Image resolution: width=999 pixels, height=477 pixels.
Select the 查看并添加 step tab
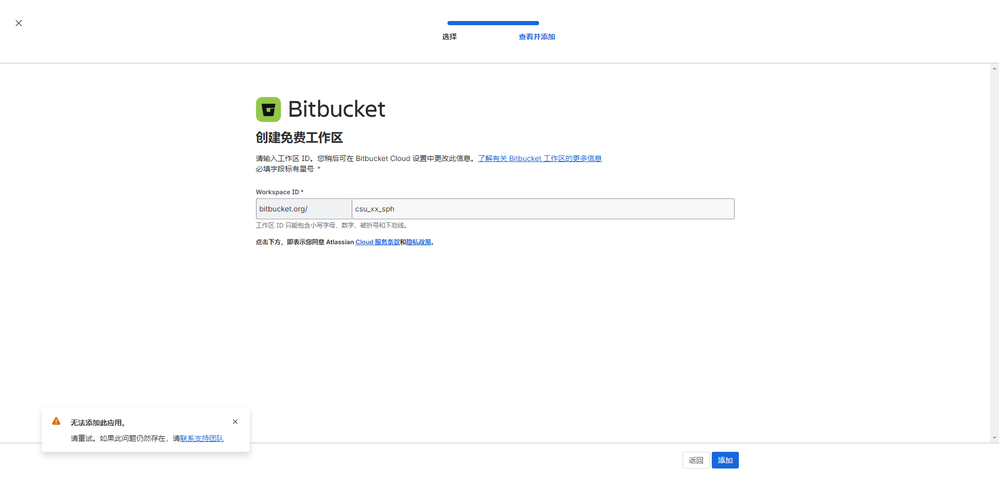click(x=536, y=37)
